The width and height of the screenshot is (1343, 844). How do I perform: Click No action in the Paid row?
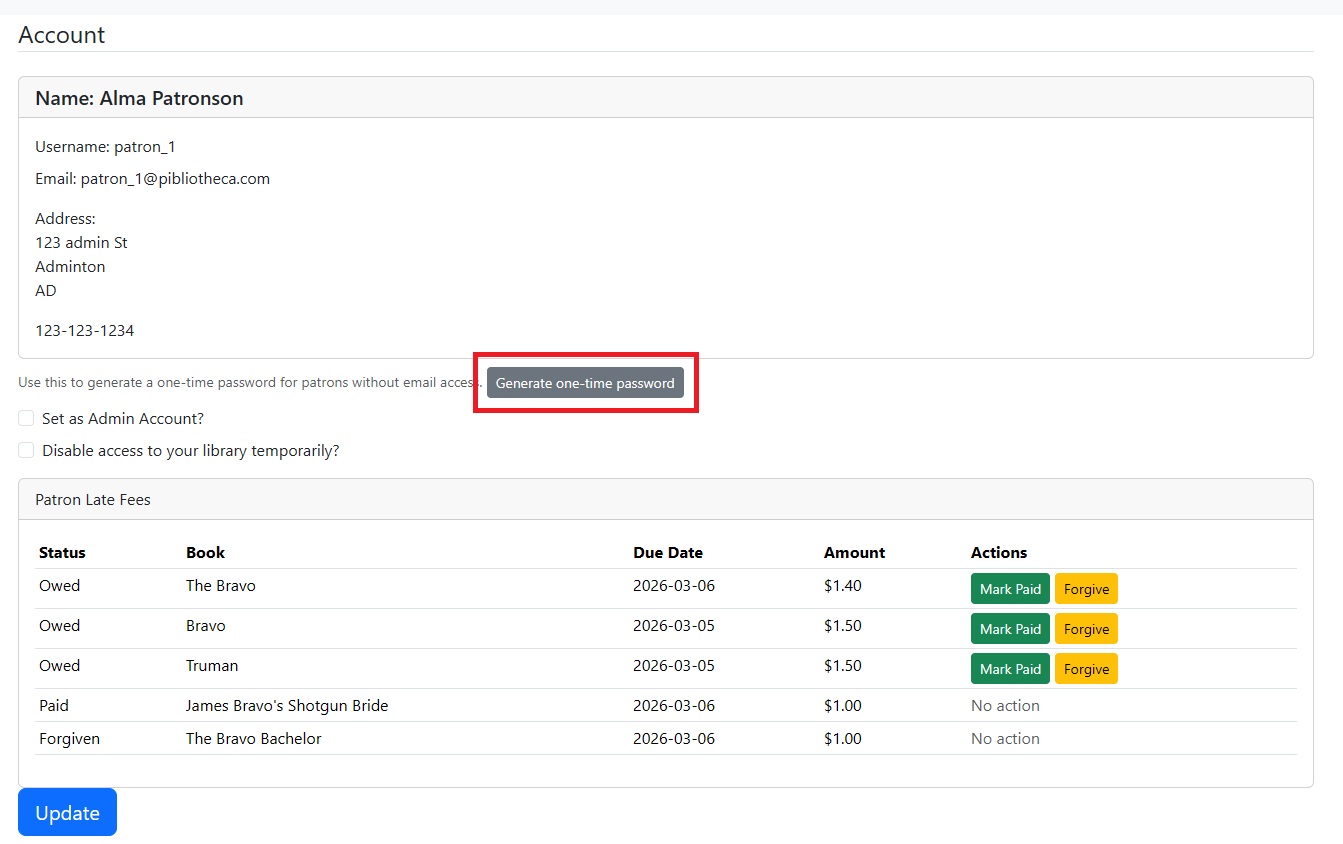coord(1005,705)
